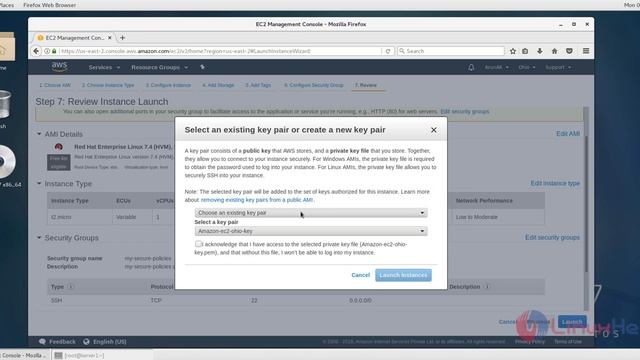Open the Resource Groups menu

click(159, 67)
